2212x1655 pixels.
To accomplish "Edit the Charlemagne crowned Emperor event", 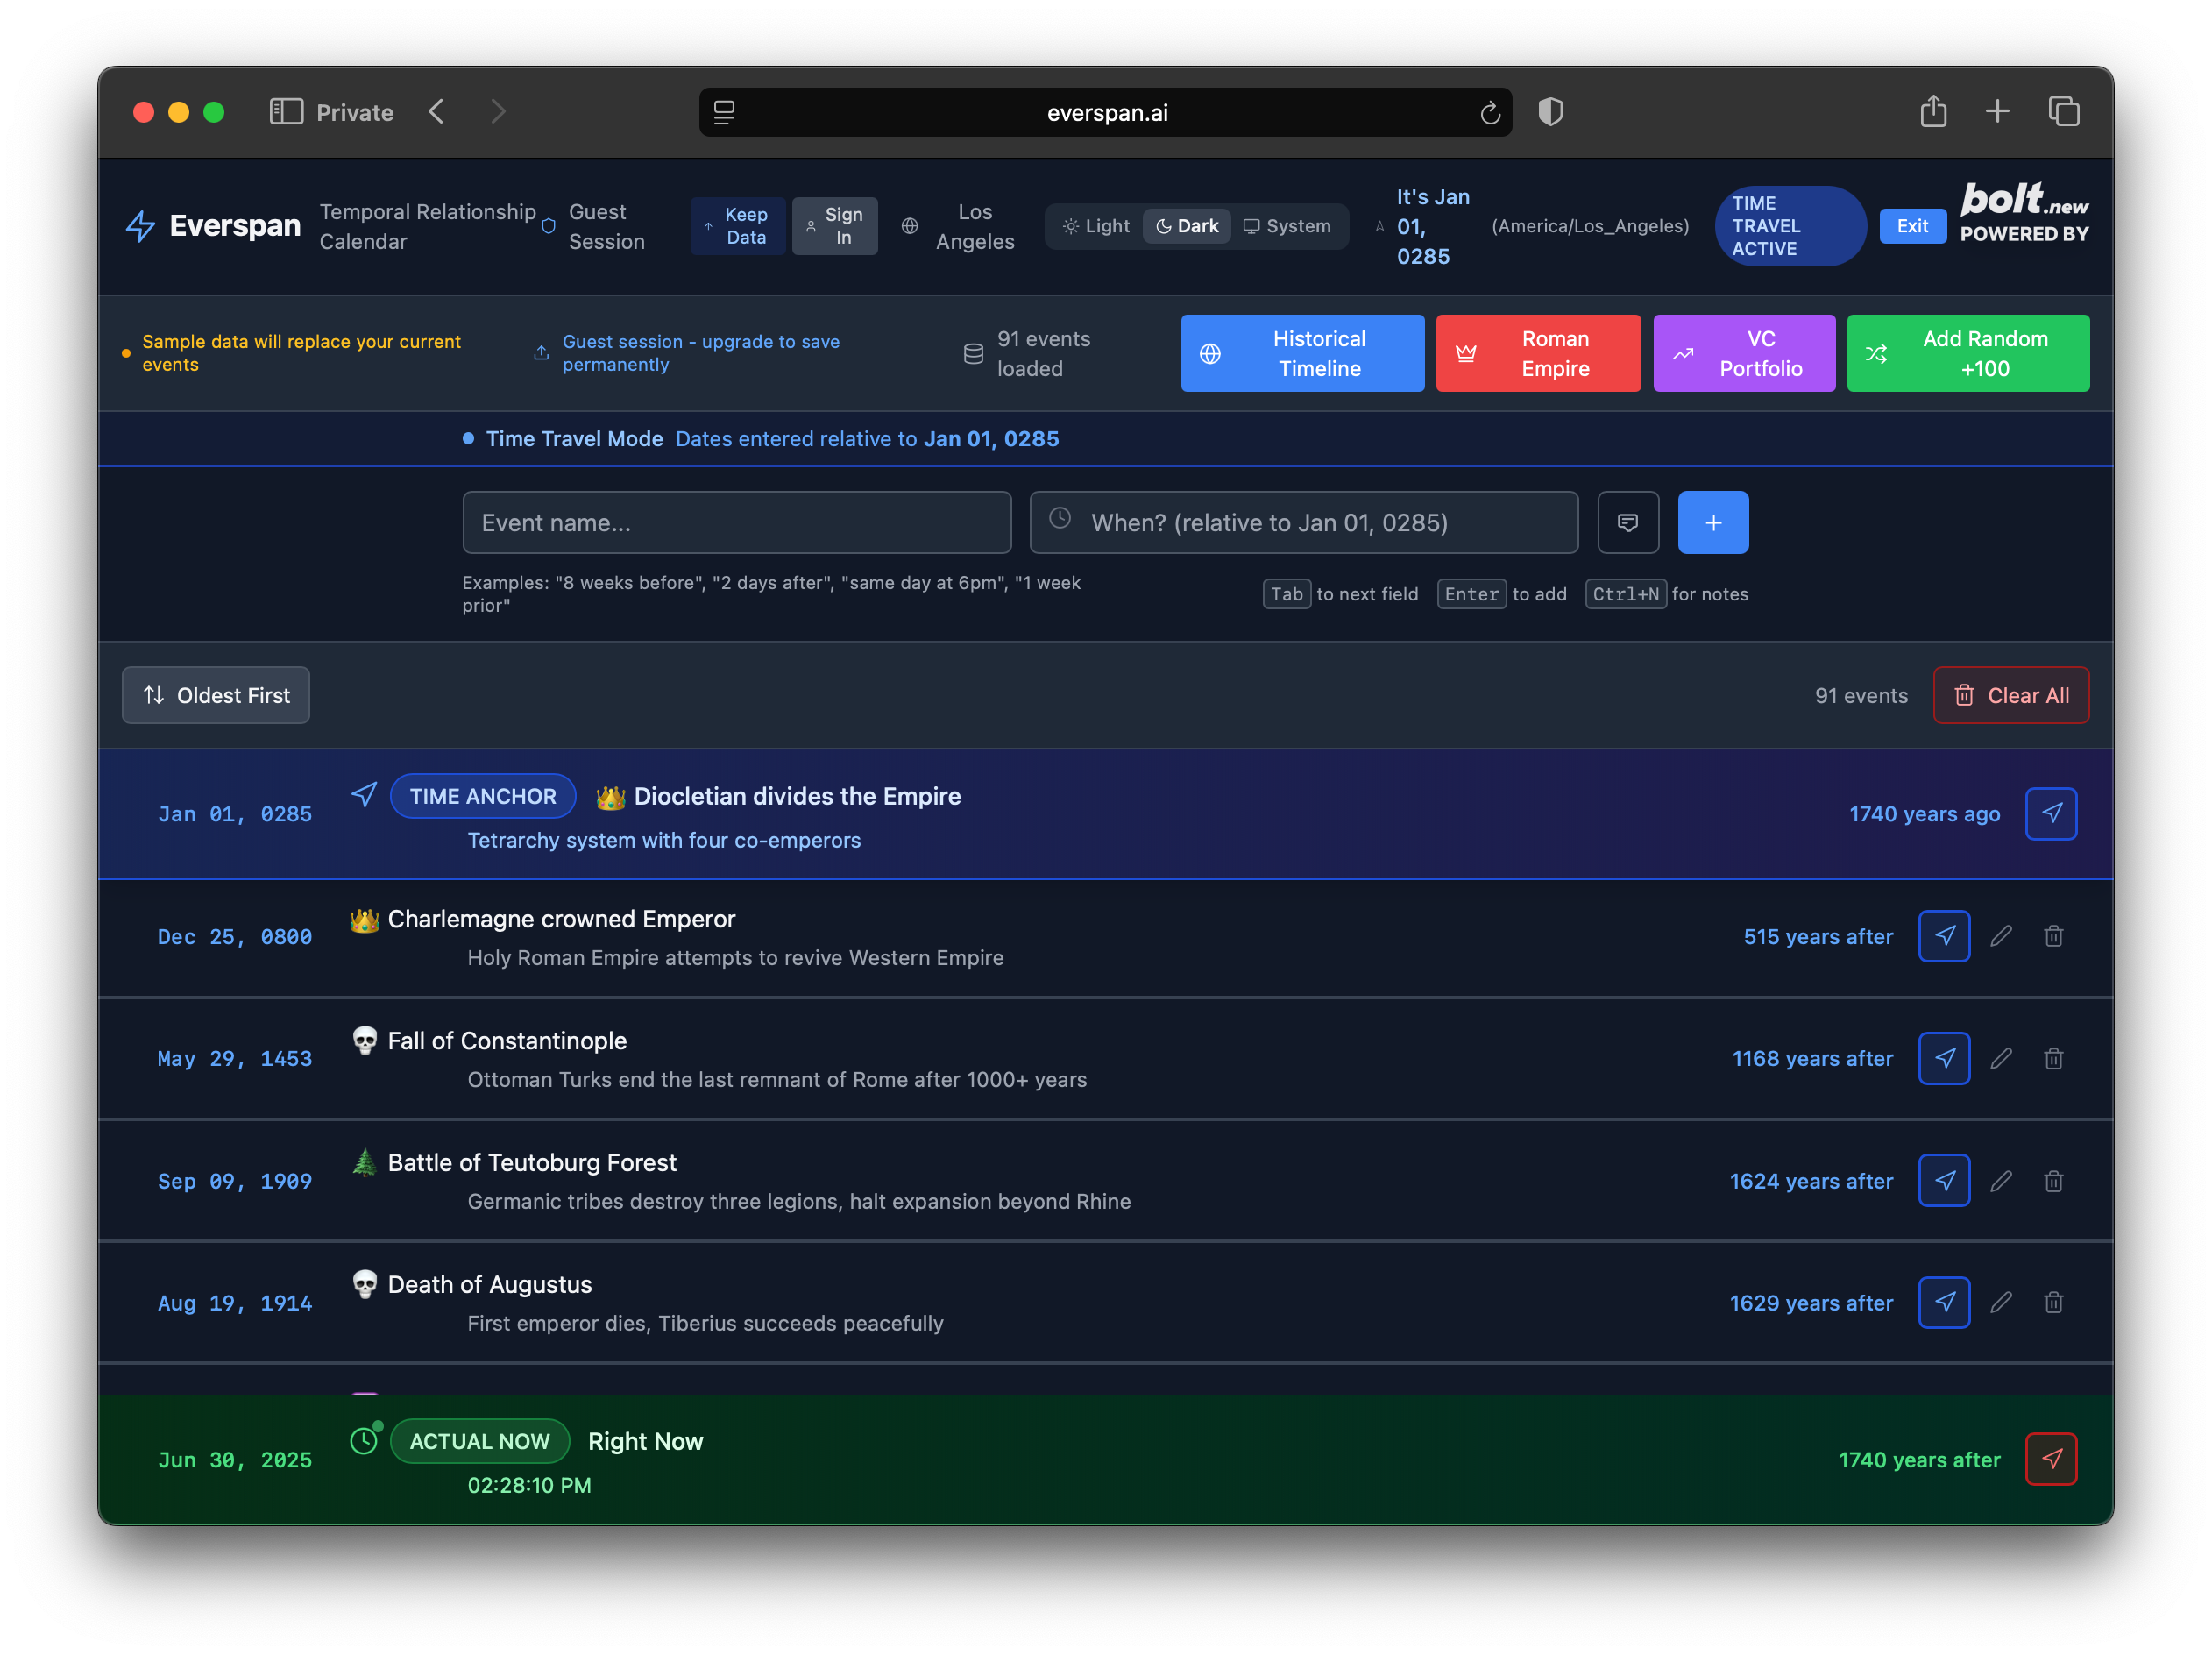I will (2000, 936).
